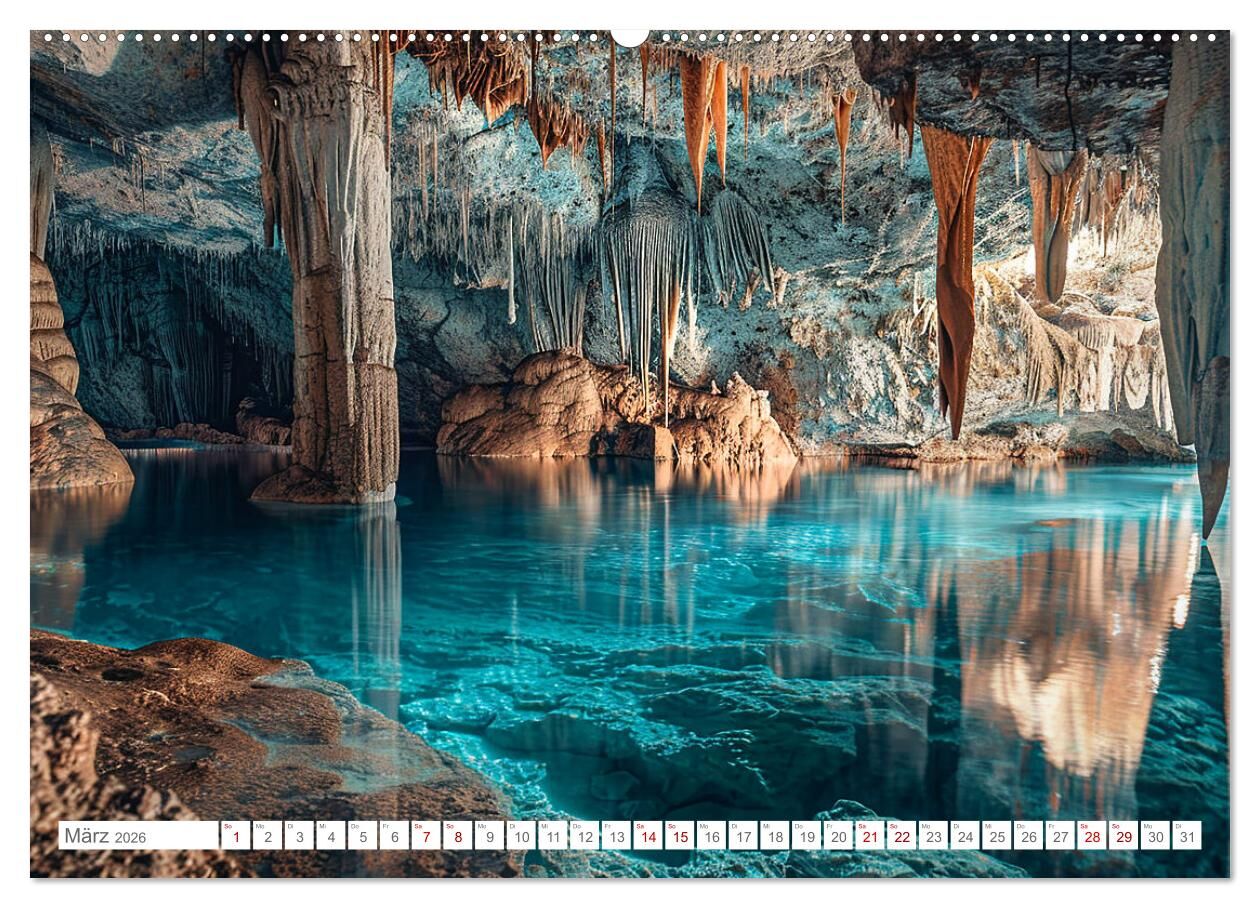
Task: Pick day 24 in the date row
Action: (x=964, y=836)
